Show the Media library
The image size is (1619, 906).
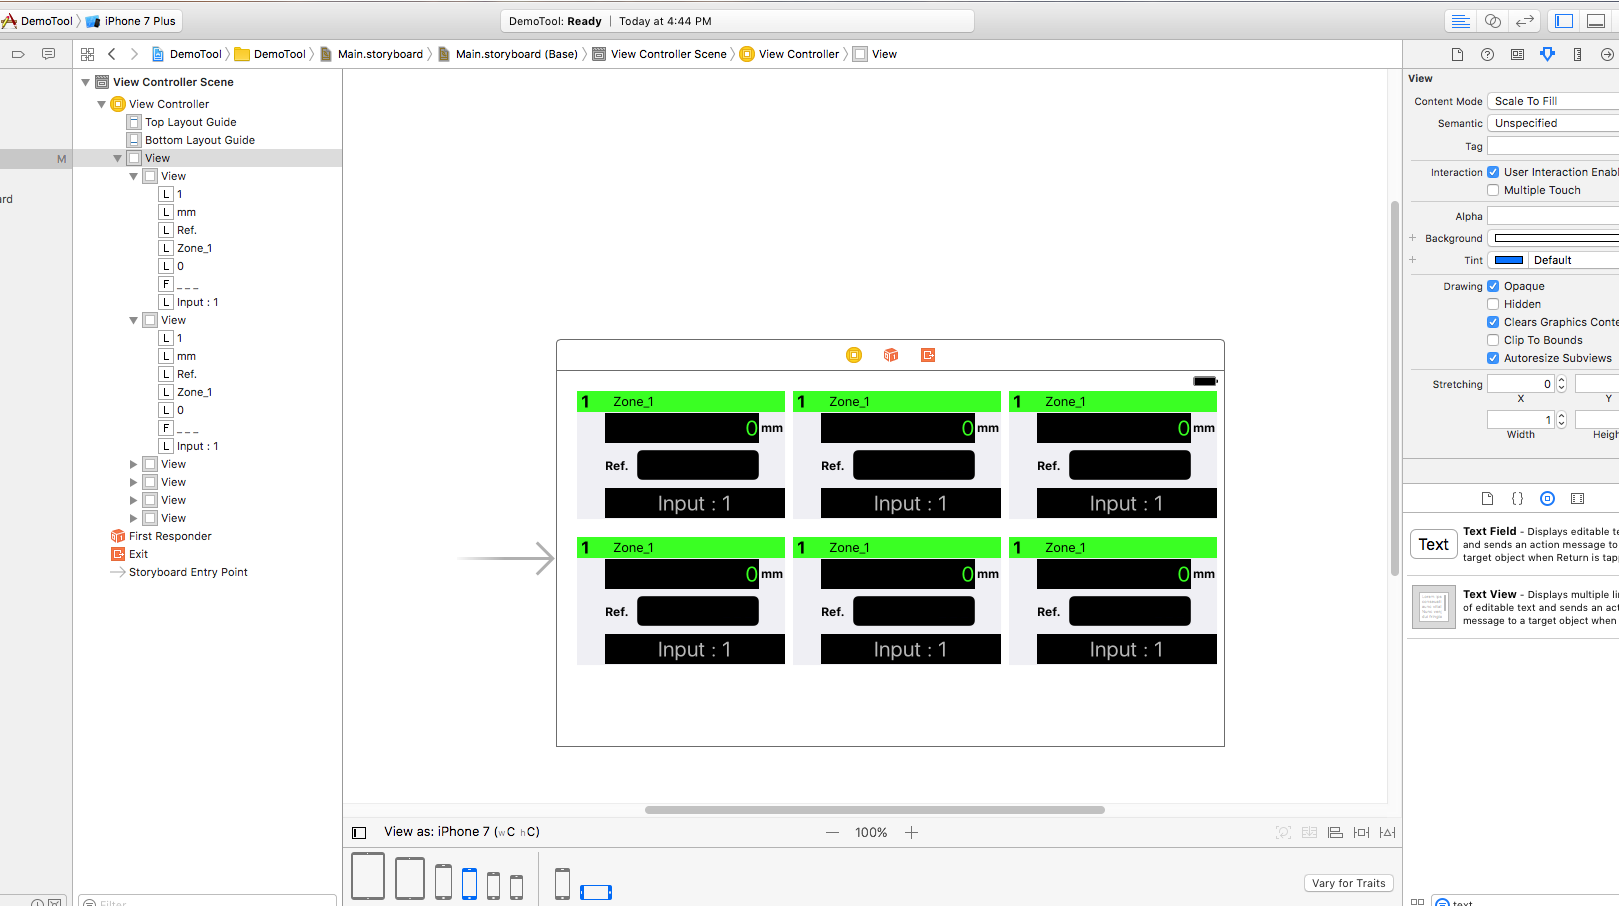(x=1577, y=498)
